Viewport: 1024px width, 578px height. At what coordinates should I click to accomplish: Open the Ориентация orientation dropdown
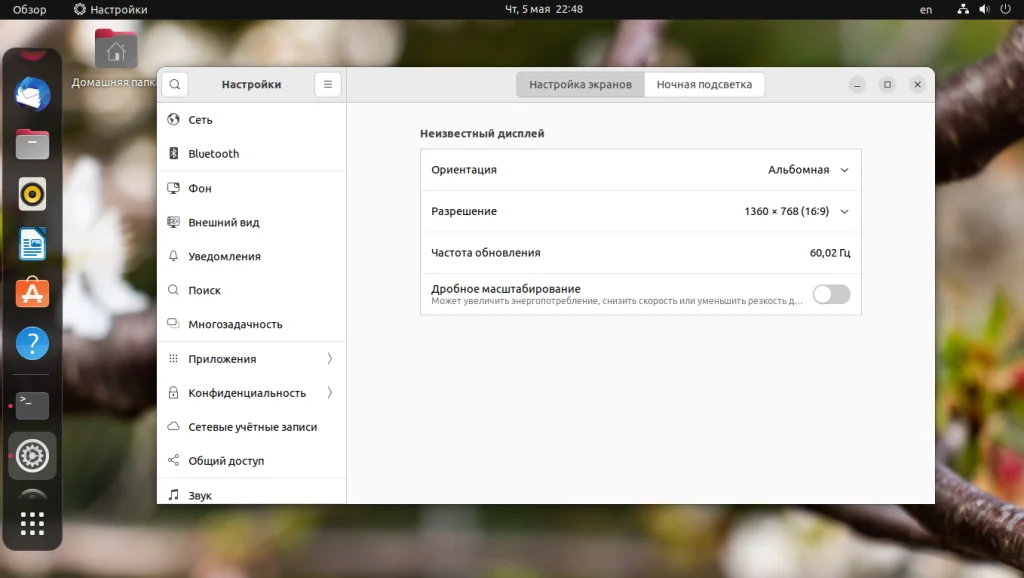(x=841, y=169)
